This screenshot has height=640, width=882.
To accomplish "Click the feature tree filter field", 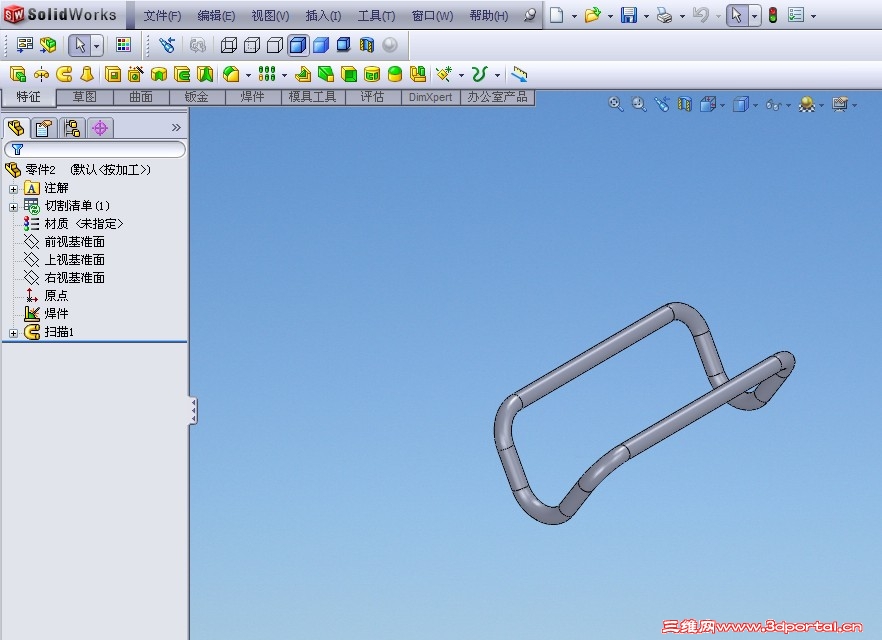I will 95,149.
